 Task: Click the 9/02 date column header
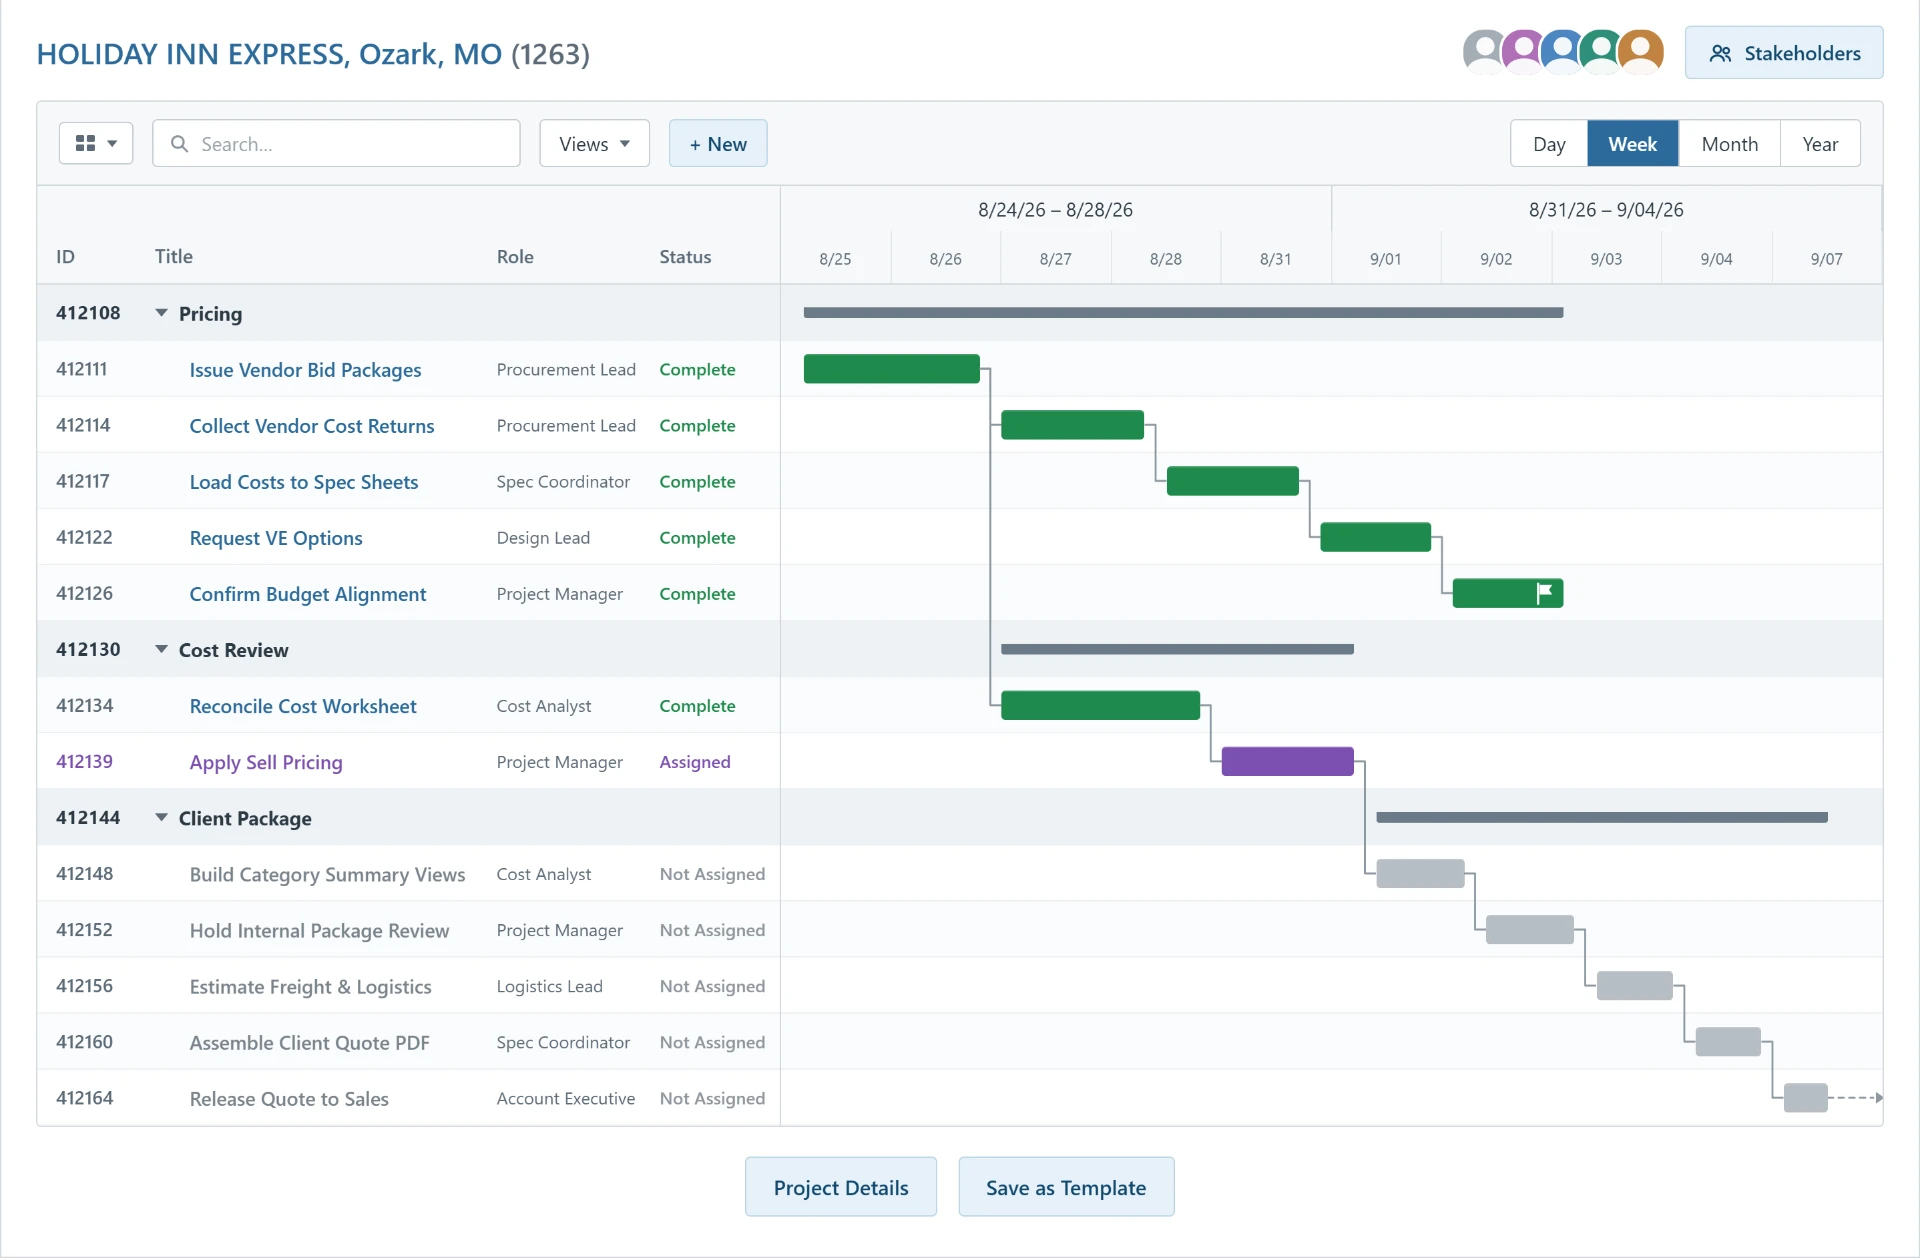[1496, 258]
